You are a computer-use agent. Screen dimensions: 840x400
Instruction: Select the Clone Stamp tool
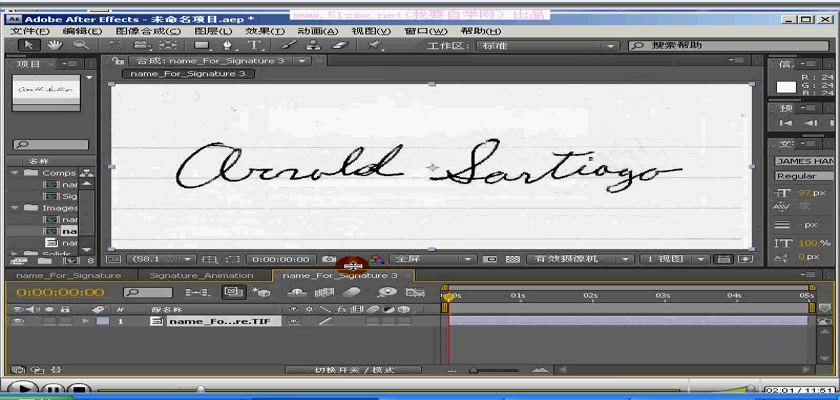click(x=314, y=46)
